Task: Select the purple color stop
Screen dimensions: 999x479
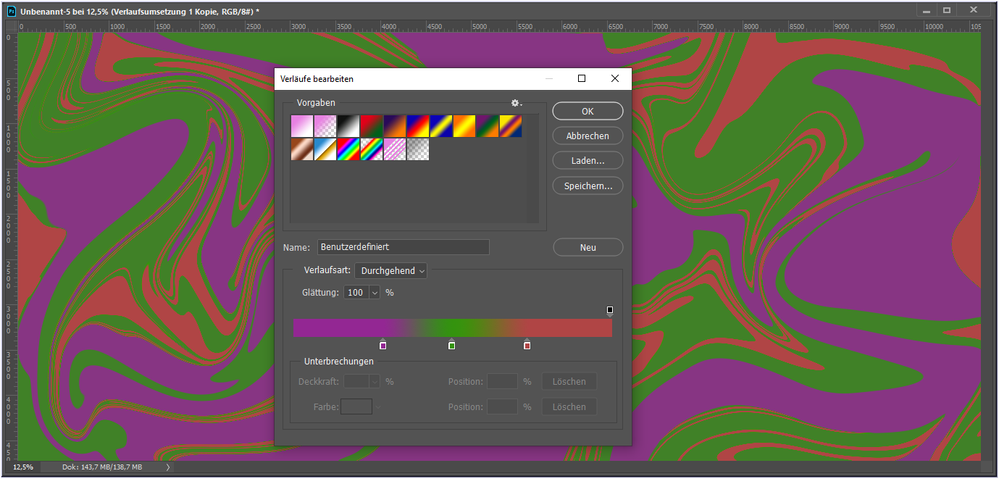Action: pos(383,345)
